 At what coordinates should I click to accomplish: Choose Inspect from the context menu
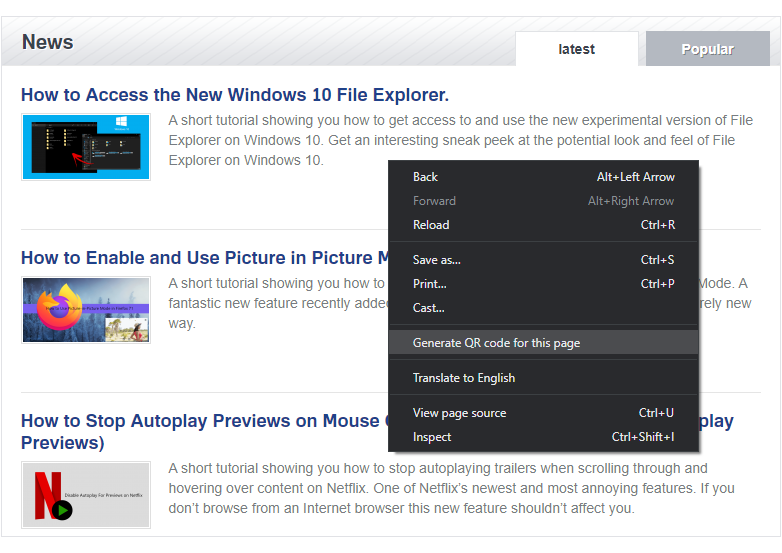click(x=543, y=436)
